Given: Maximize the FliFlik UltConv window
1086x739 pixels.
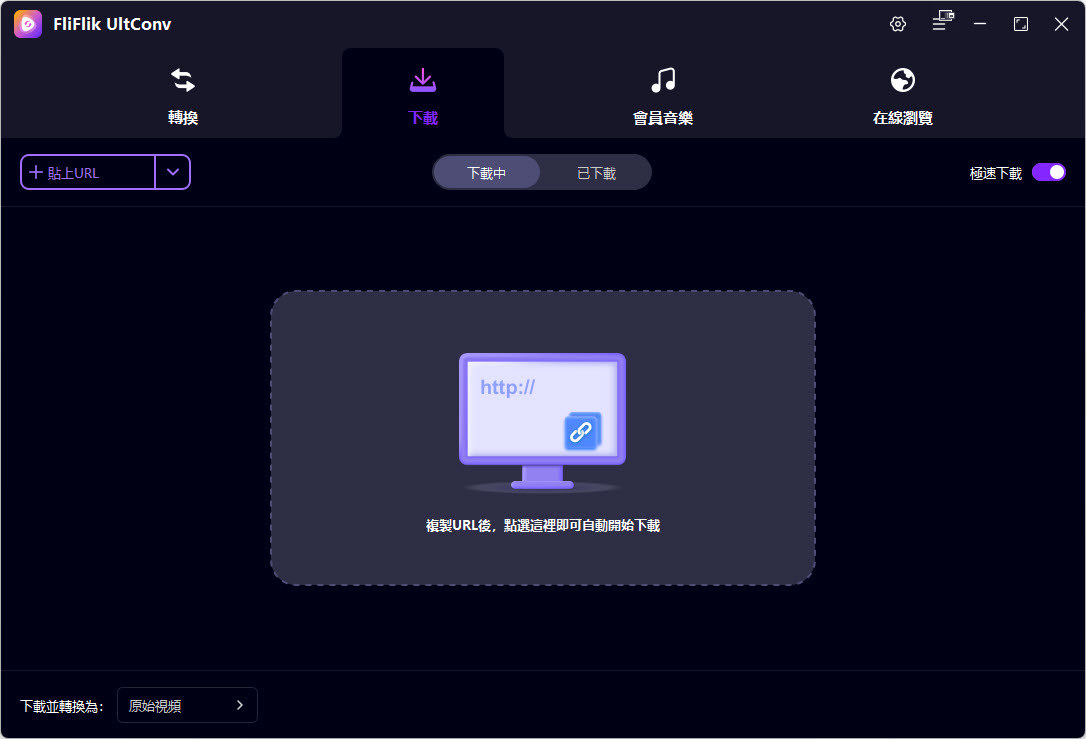Looking at the screenshot, I should [1020, 24].
